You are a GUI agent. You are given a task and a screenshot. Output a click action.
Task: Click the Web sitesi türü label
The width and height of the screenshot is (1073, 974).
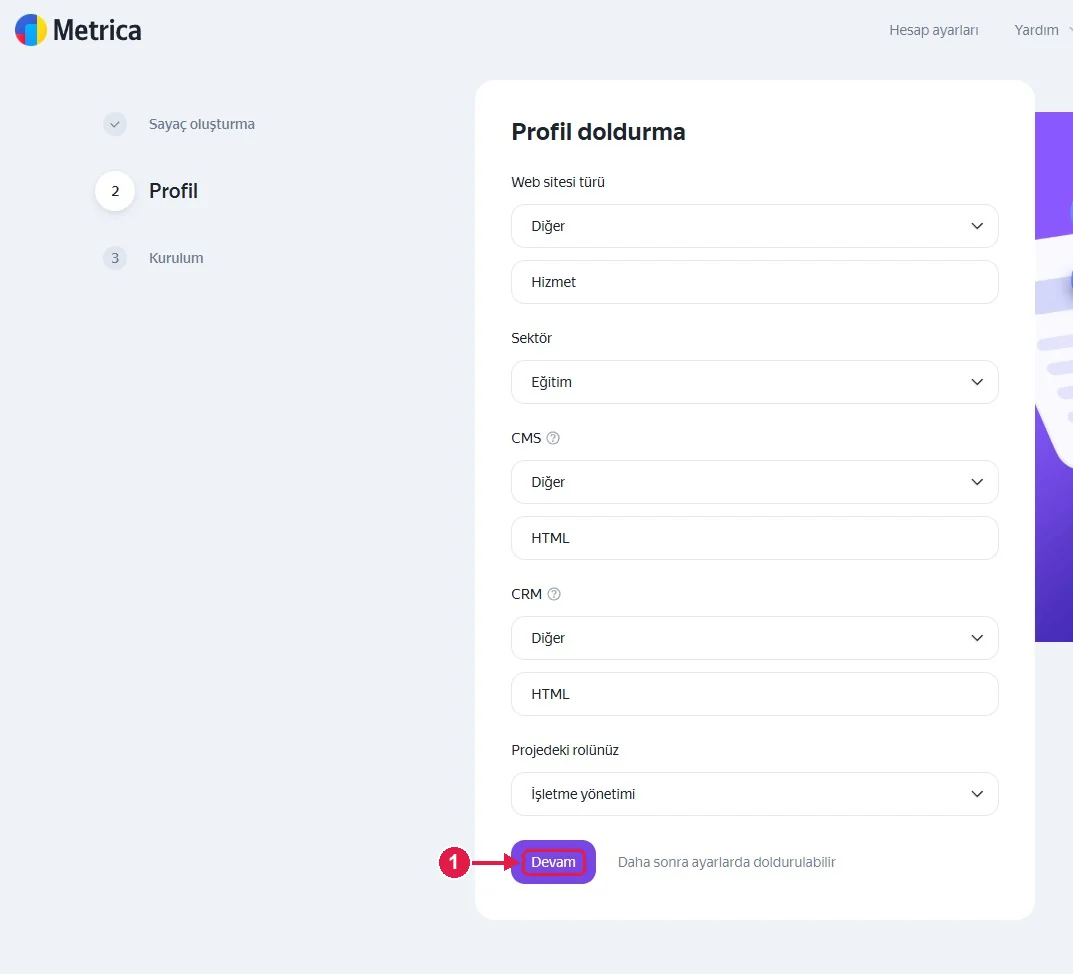[558, 182]
